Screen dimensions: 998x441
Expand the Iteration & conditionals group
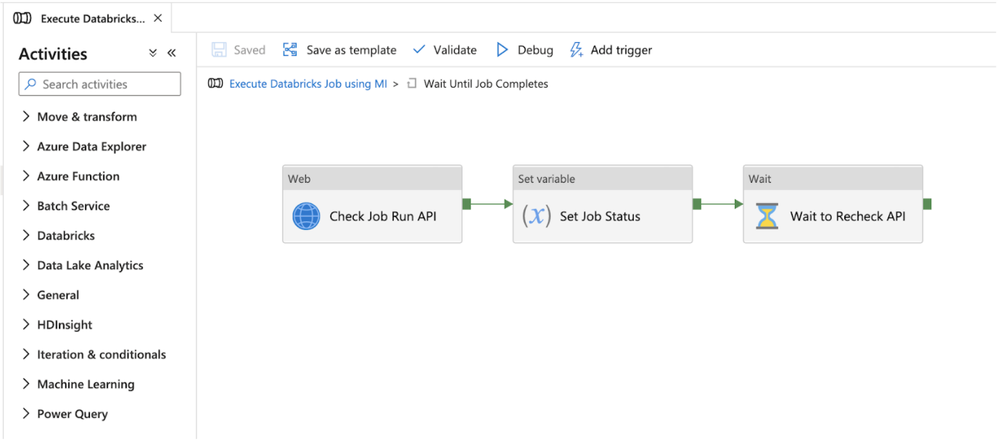pos(26,355)
